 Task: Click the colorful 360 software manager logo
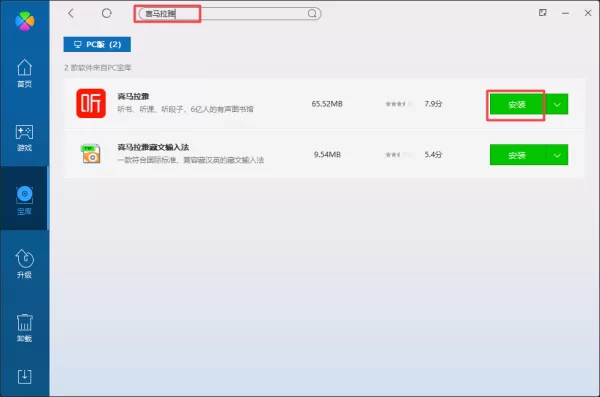24,21
